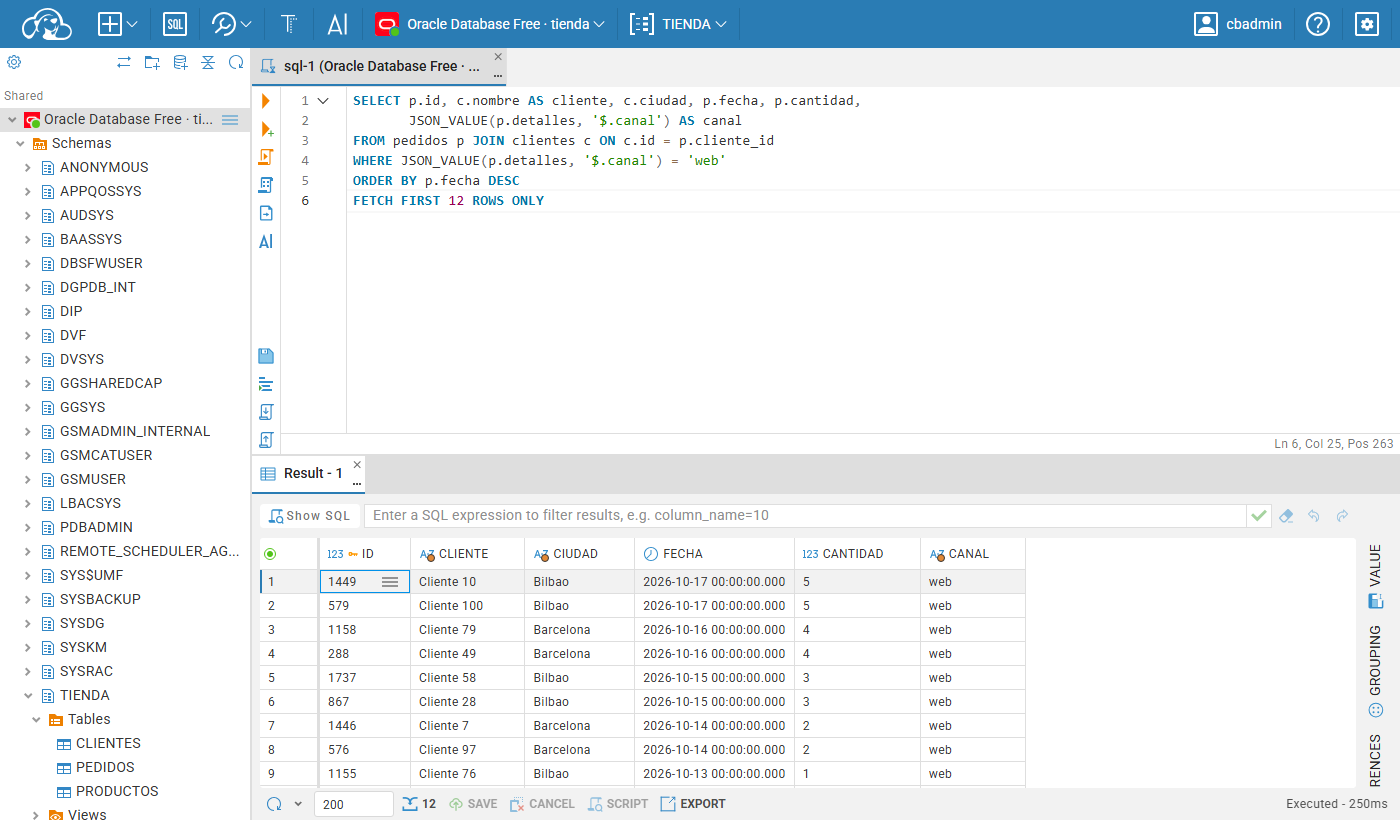Open the help menu icon
Viewport: 1400px width, 820px height.
coord(1318,24)
